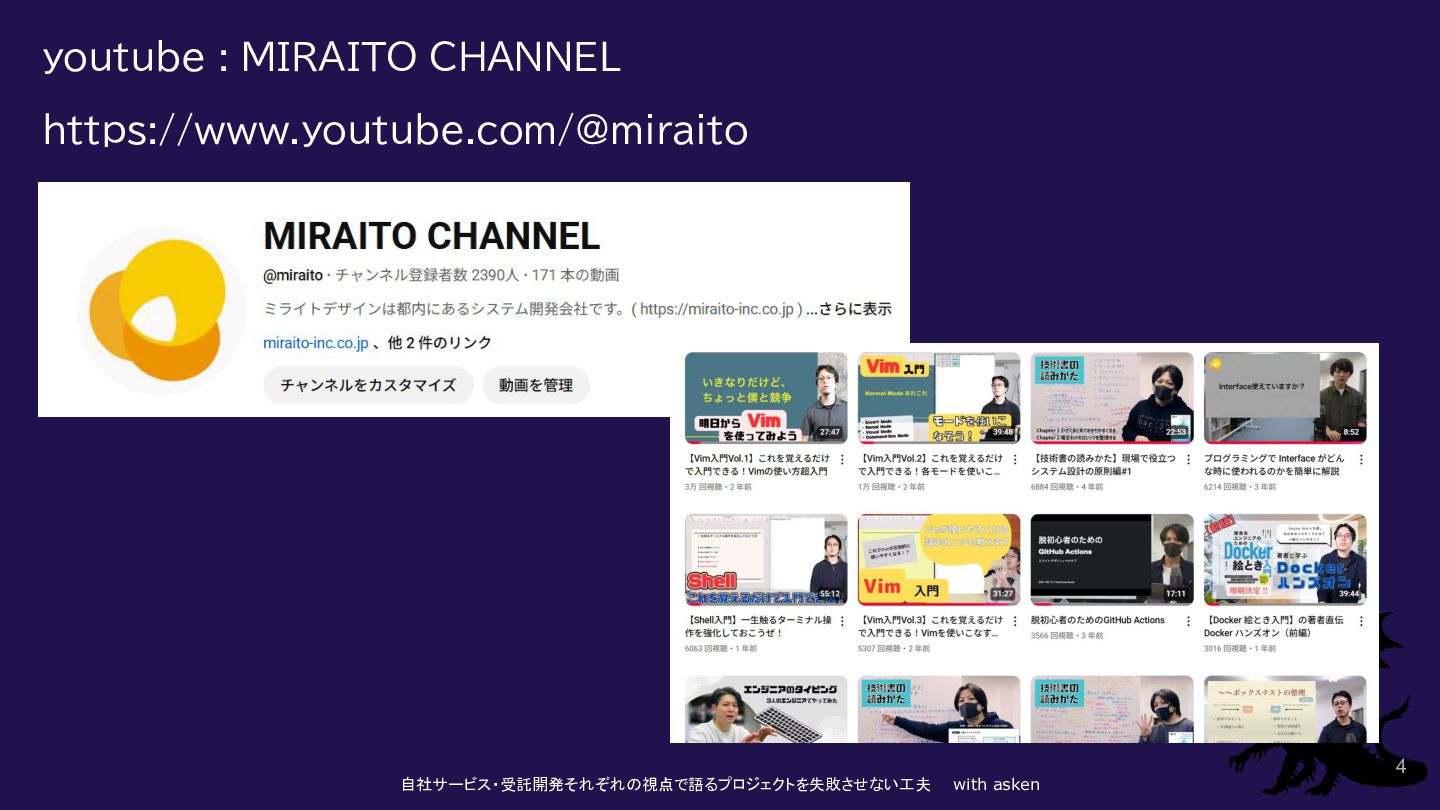Click the @miraito channel handle
Image resolution: width=1440 pixels, height=810 pixels.
(x=293, y=275)
